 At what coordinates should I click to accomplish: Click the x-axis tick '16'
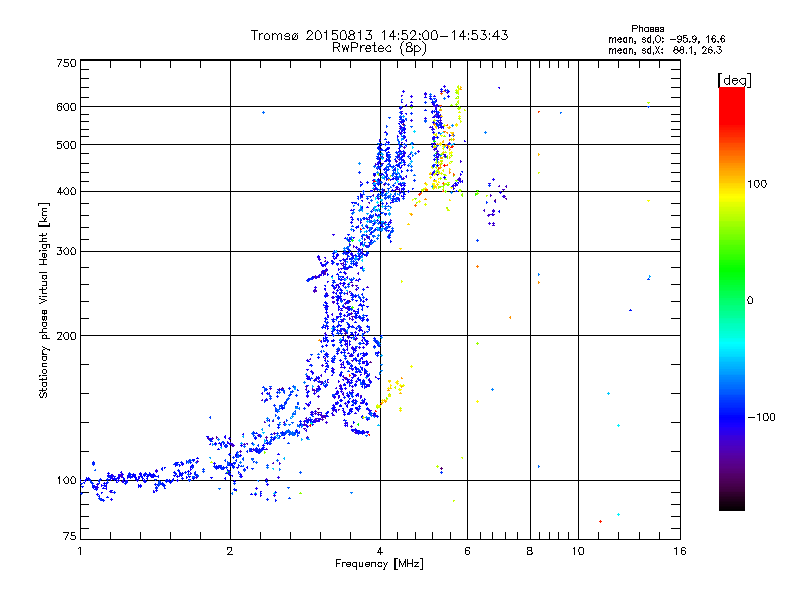click(680, 551)
